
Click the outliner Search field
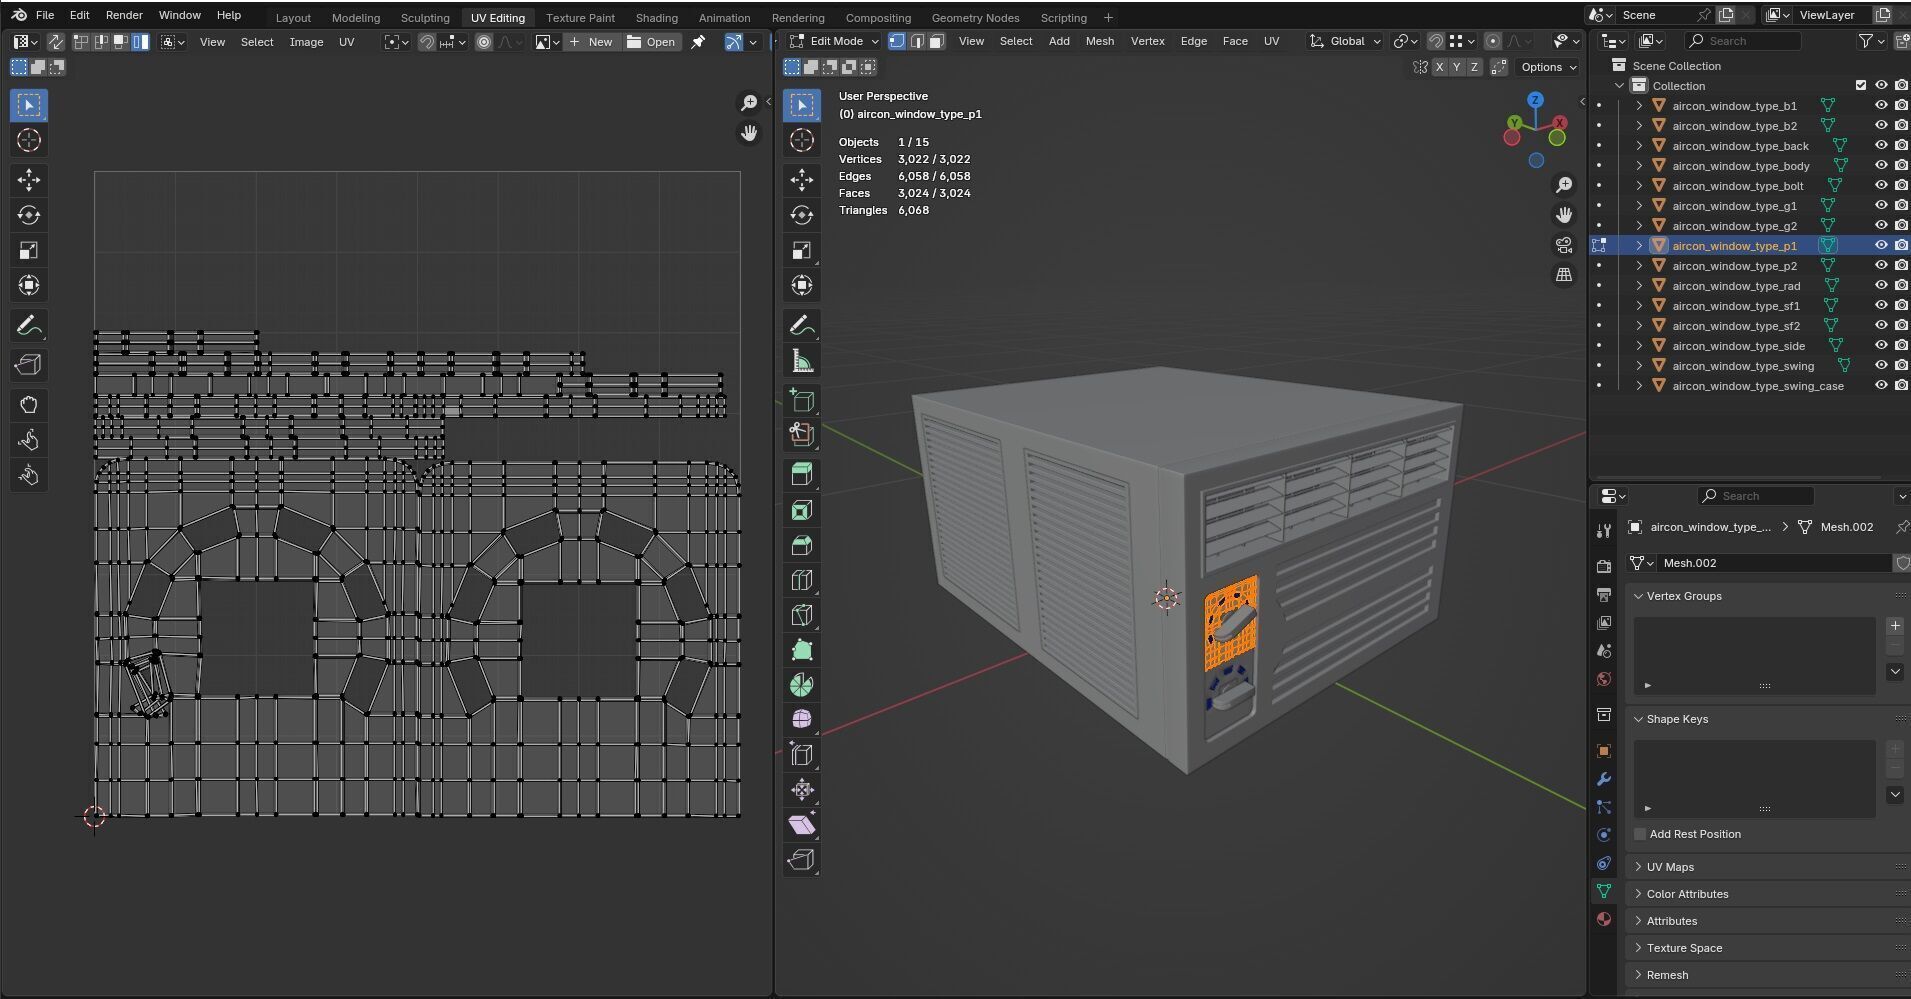(1742, 41)
